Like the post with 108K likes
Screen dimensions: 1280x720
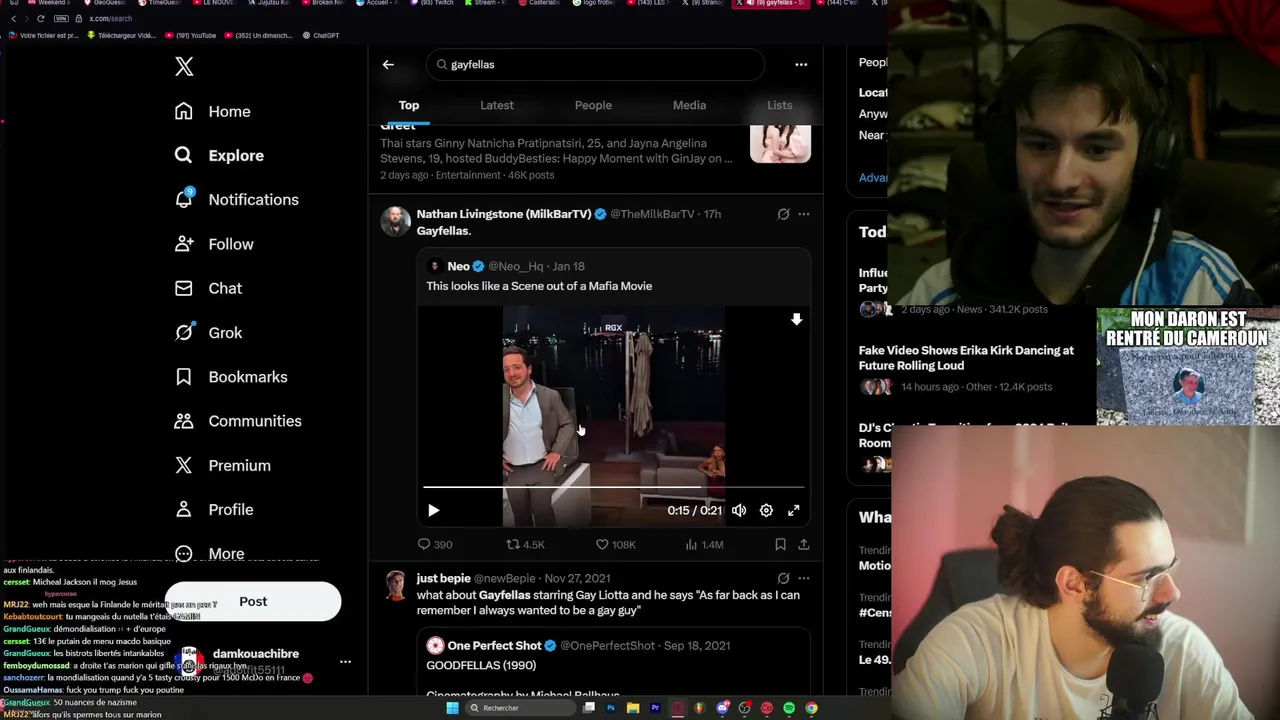tap(602, 544)
